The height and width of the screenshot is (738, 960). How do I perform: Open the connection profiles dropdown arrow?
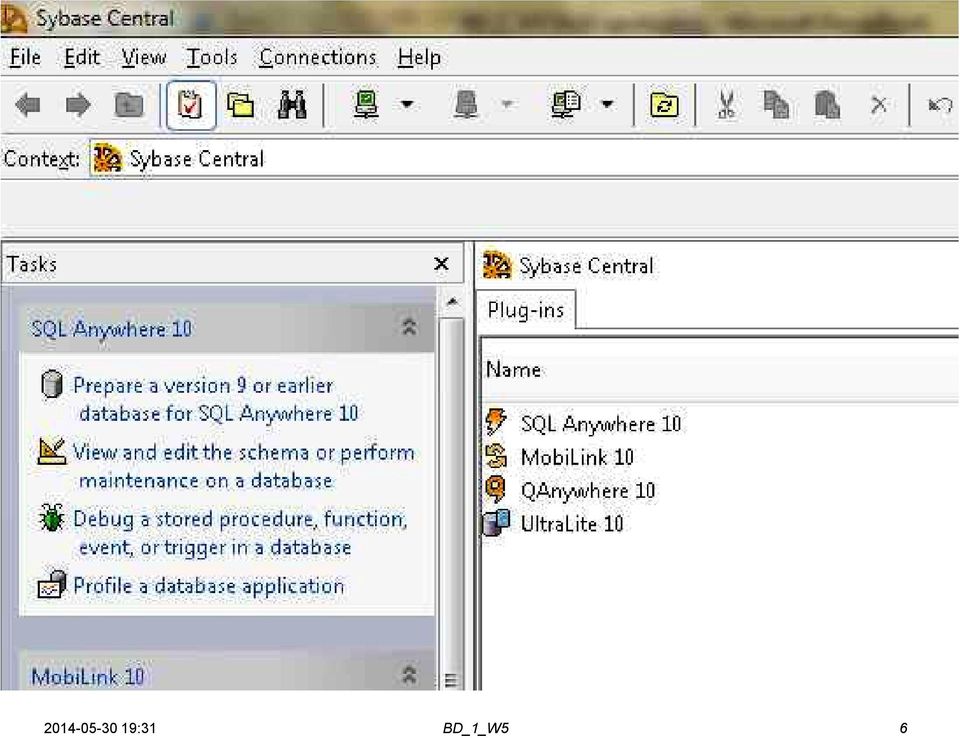coord(607,105)
